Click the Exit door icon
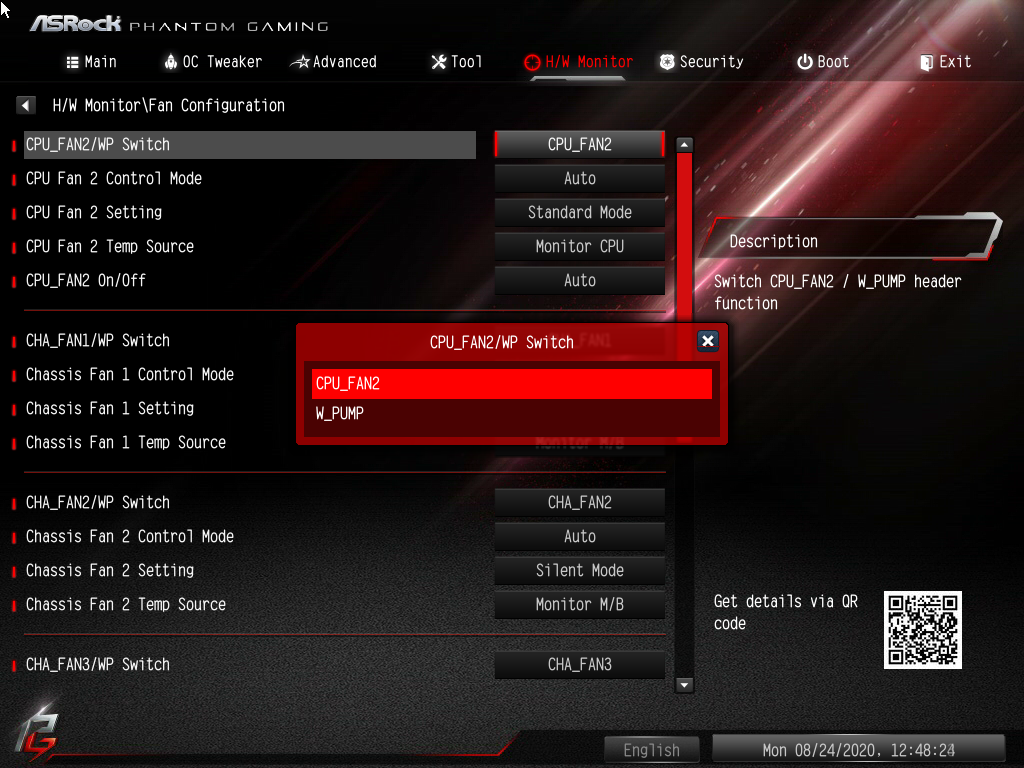The height and width of the screenshot is (768, 1024). (x=926, y=62)
